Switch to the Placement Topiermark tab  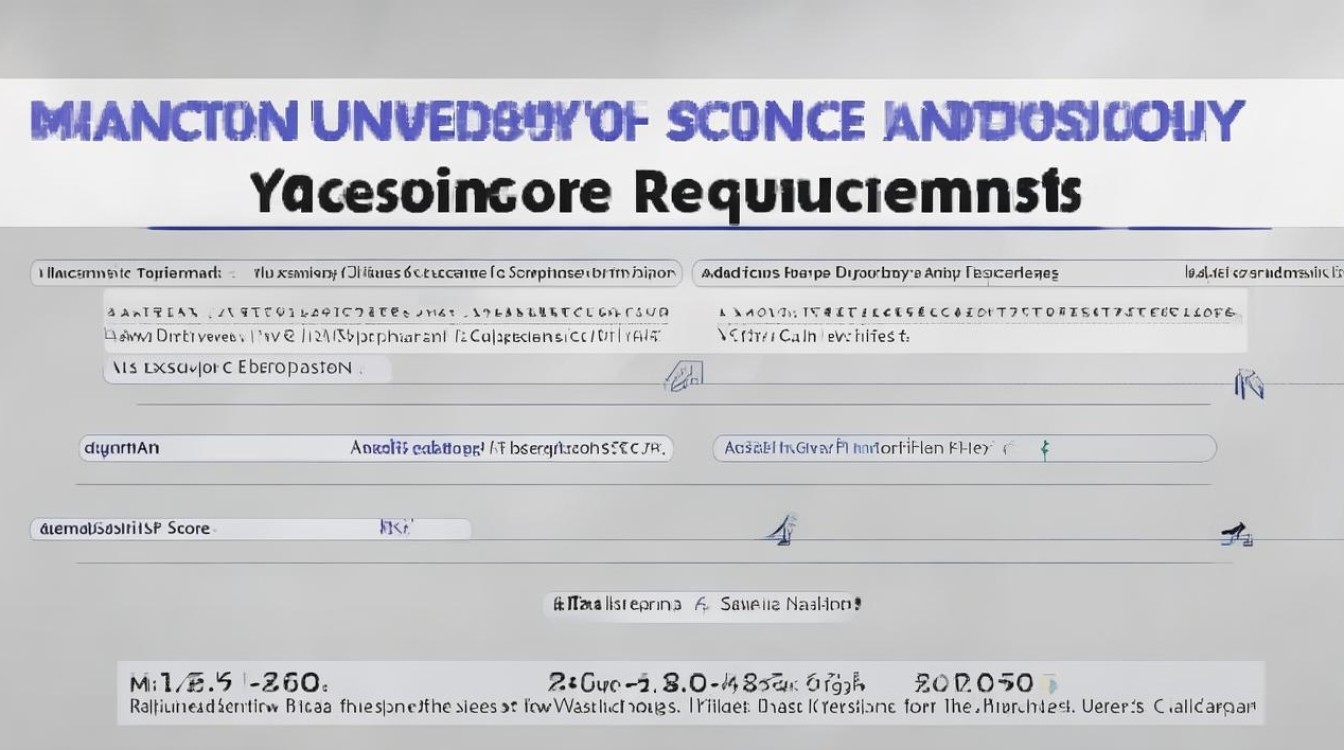(x=120, y=270)
